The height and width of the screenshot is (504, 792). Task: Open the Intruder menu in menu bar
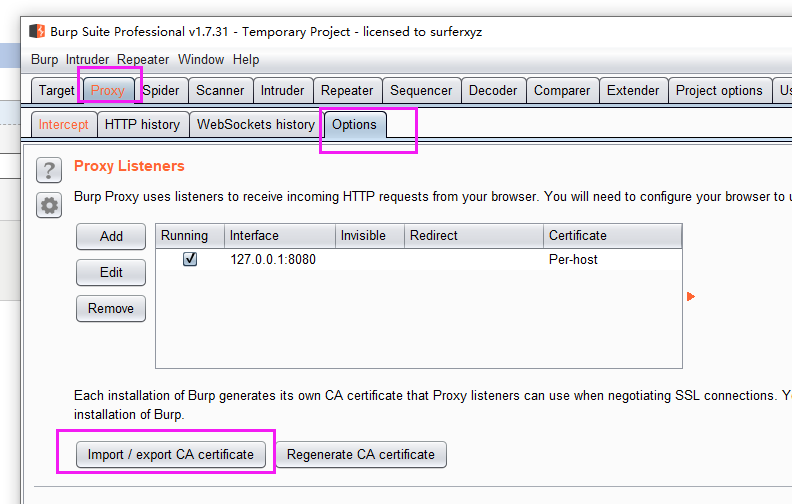coord(87,60)
